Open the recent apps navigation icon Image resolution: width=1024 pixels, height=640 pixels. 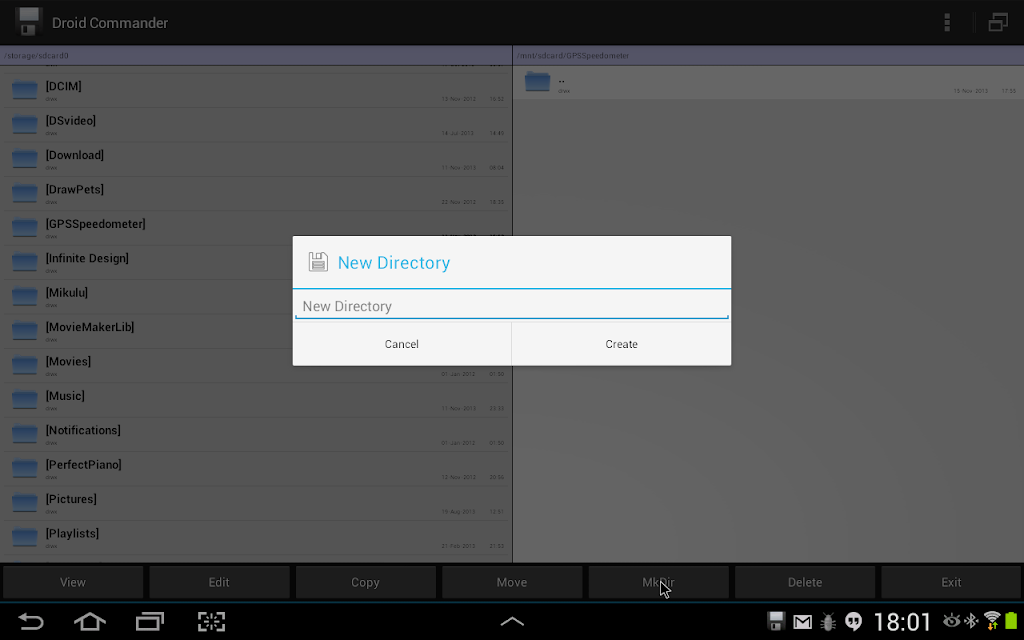click(150, 621)
